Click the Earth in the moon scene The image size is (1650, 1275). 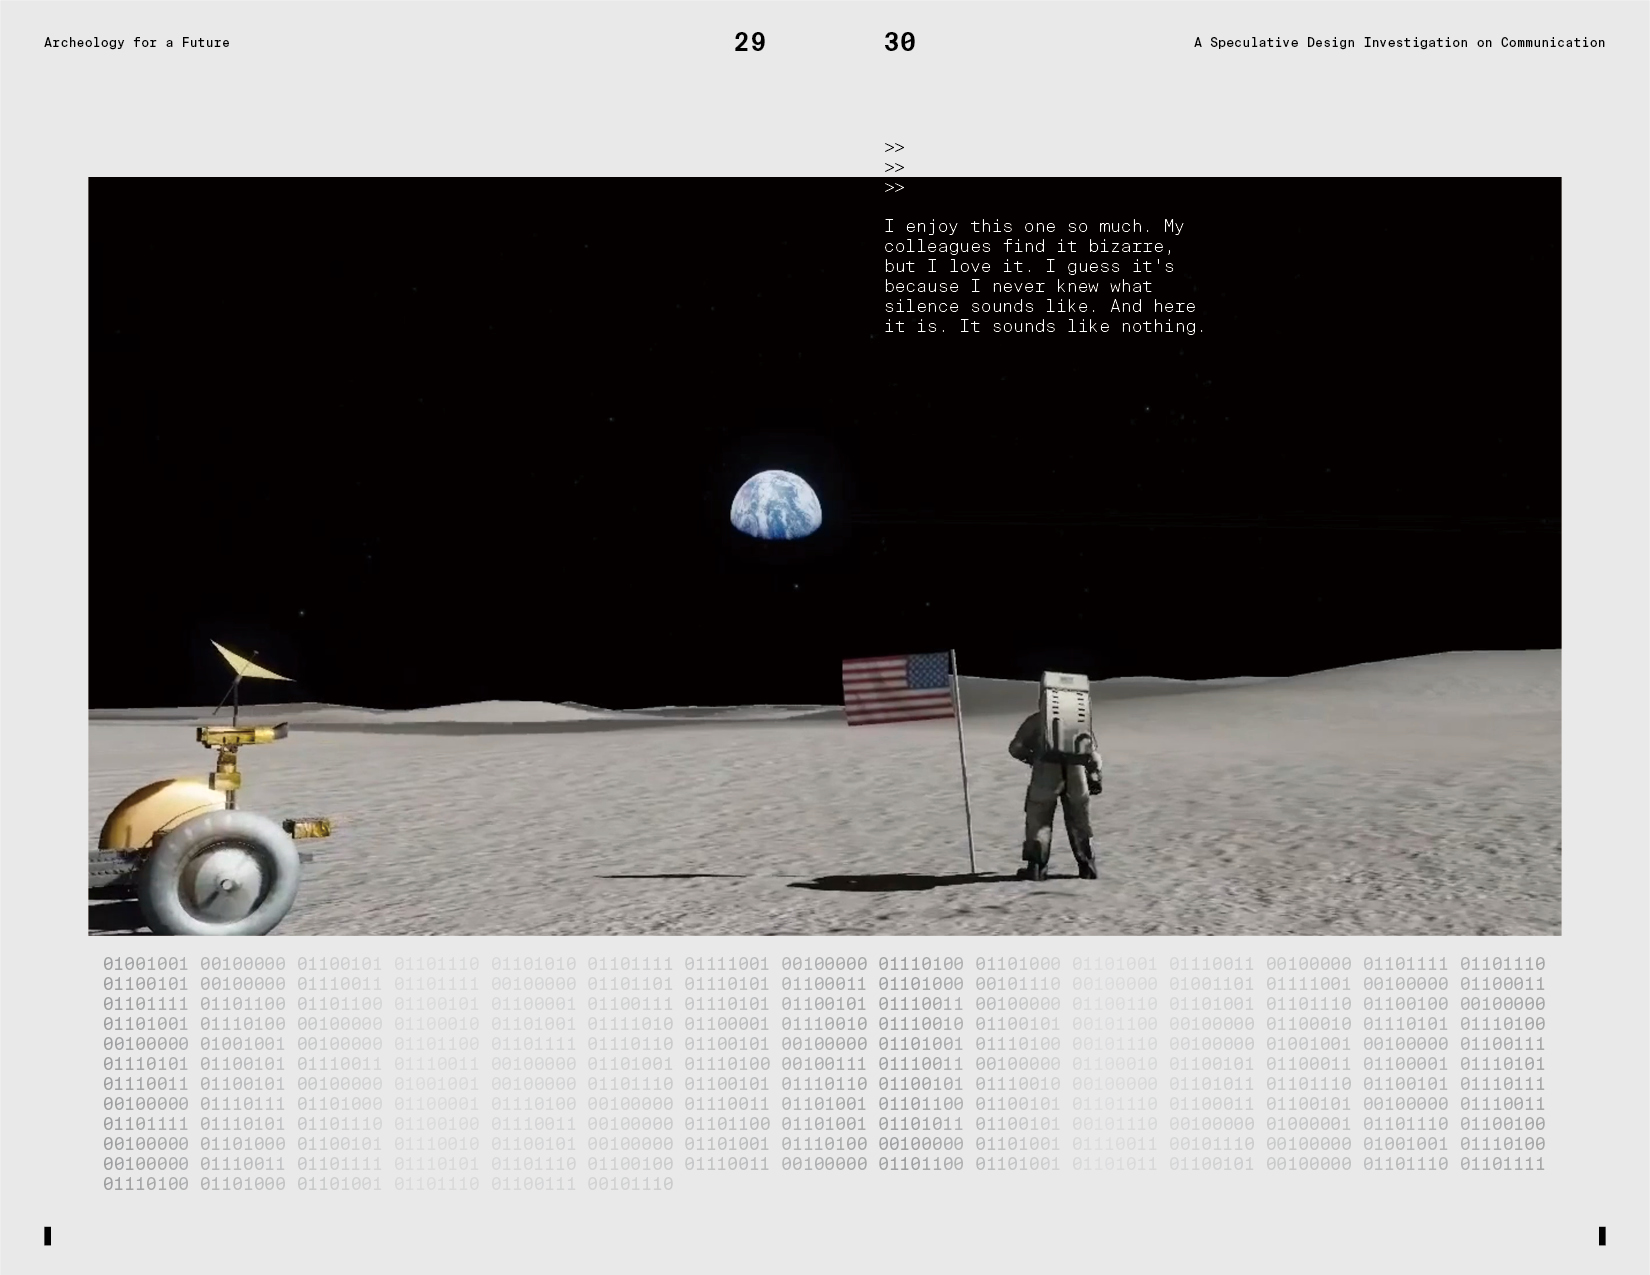point(776,505)
